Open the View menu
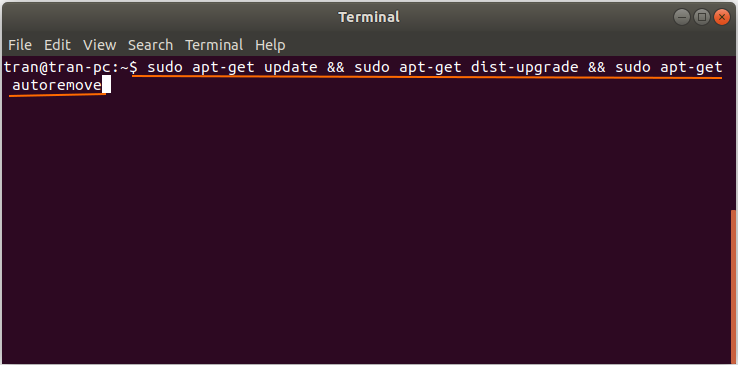The width and height of the screenshot is (738, 365). tap(99, 45)
